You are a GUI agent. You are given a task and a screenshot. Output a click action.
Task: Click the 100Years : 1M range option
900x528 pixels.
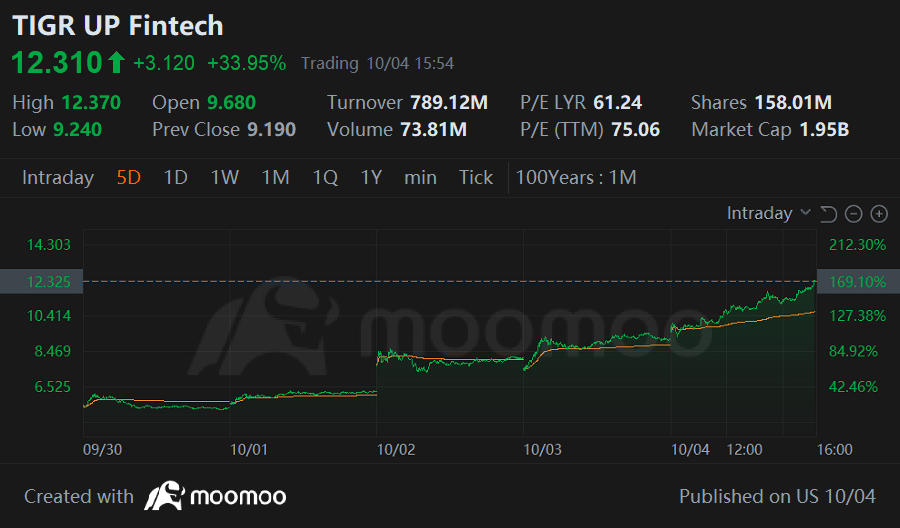(x=576, y=177)
